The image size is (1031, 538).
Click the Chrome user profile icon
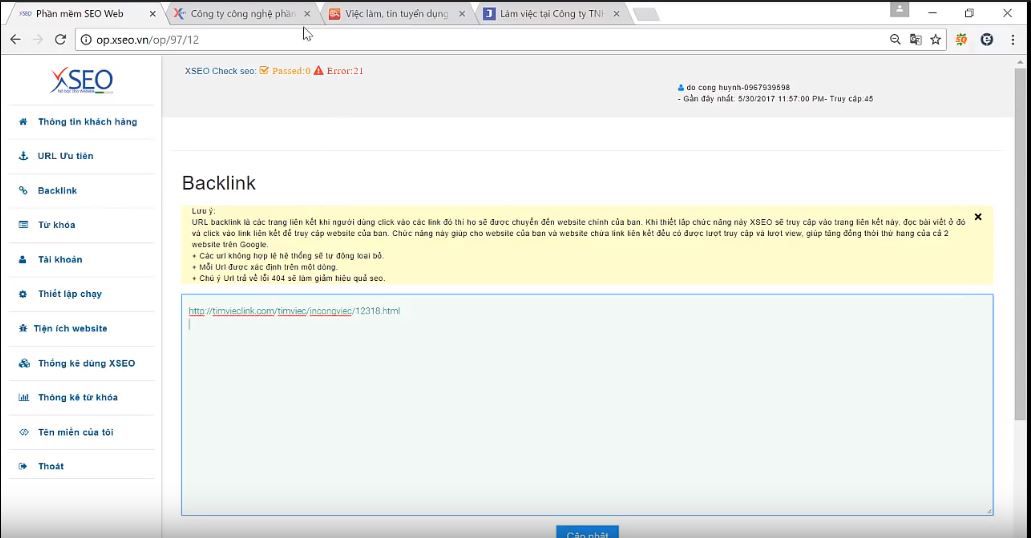[x=899, y=9]
